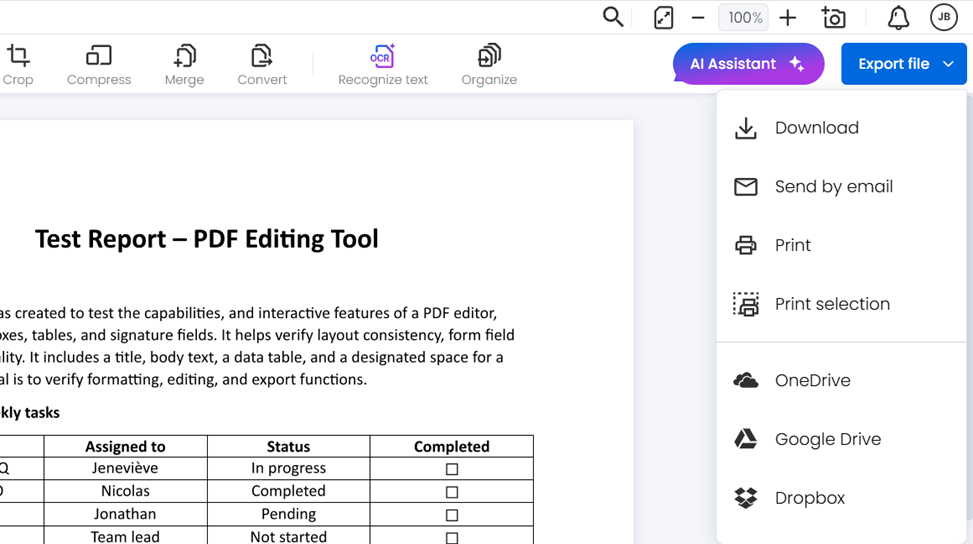Image resolution: width=973 pixels, height=544 pixels.
Task: Click the "Jonathan" table cell
Action: pos(125,514)
